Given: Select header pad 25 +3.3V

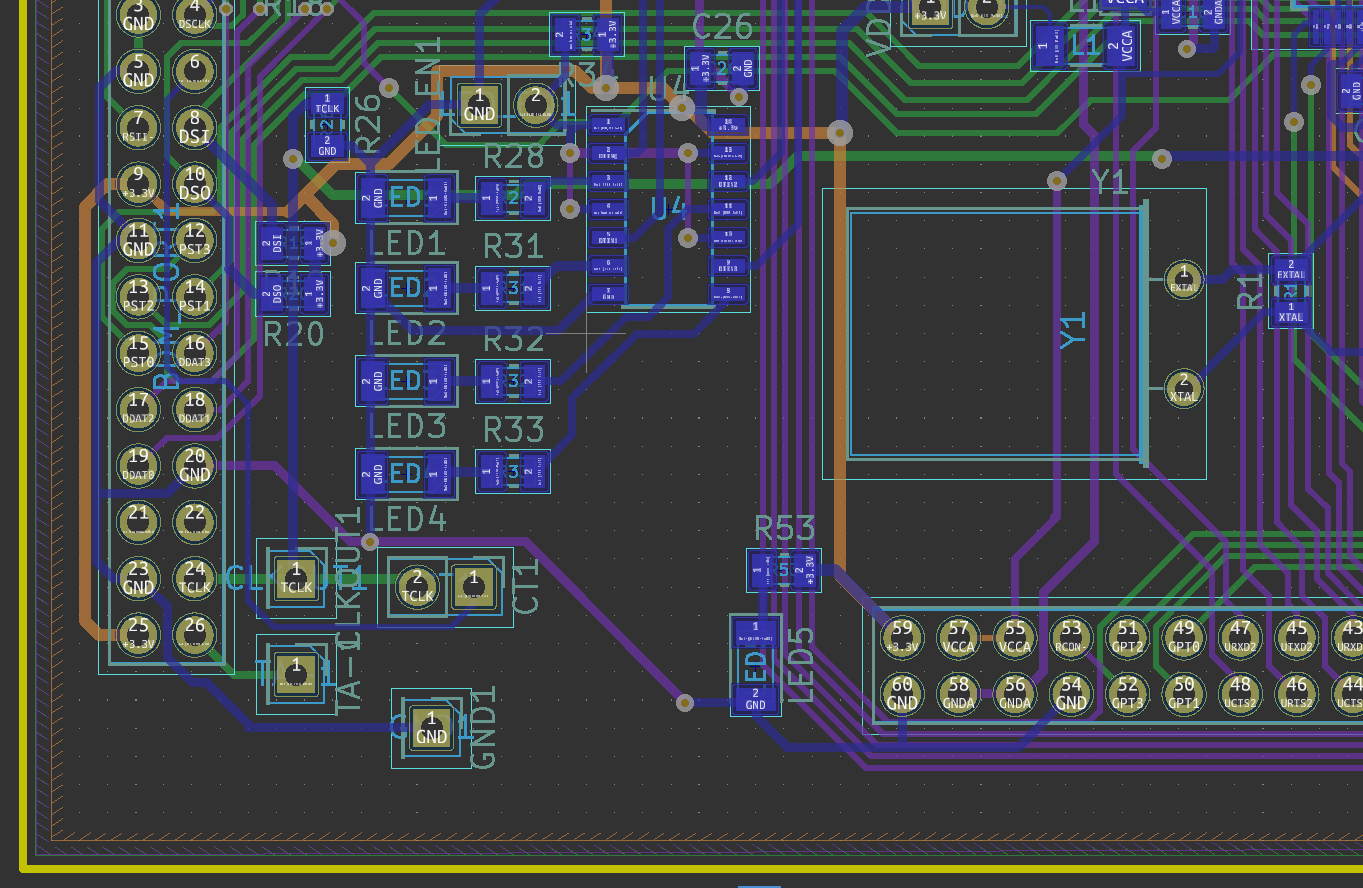Looking at the screenshot, I should (138, 634).
